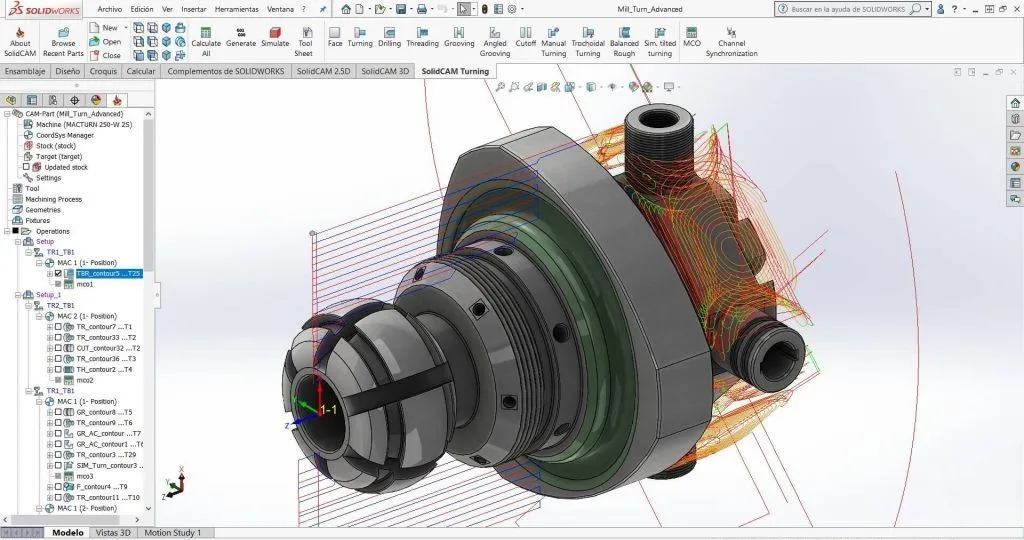1024x540 pixels.
Task: Uncheck the TBR_contour5 operation checkbox
Action: point(58,274)
